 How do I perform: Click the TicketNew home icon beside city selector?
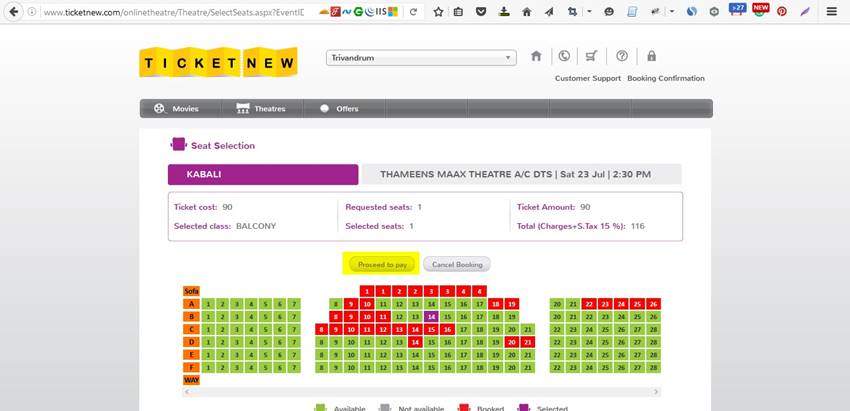point(536,56)
